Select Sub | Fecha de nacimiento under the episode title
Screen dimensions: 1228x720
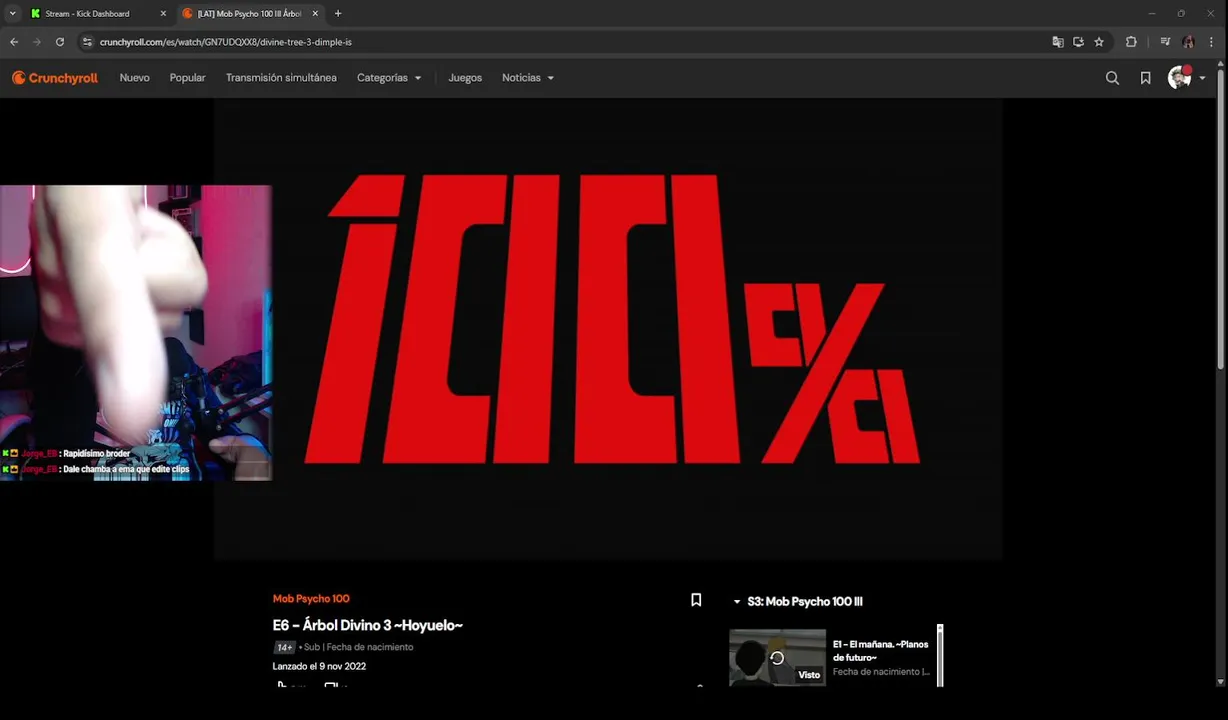[x=359, y=647]
